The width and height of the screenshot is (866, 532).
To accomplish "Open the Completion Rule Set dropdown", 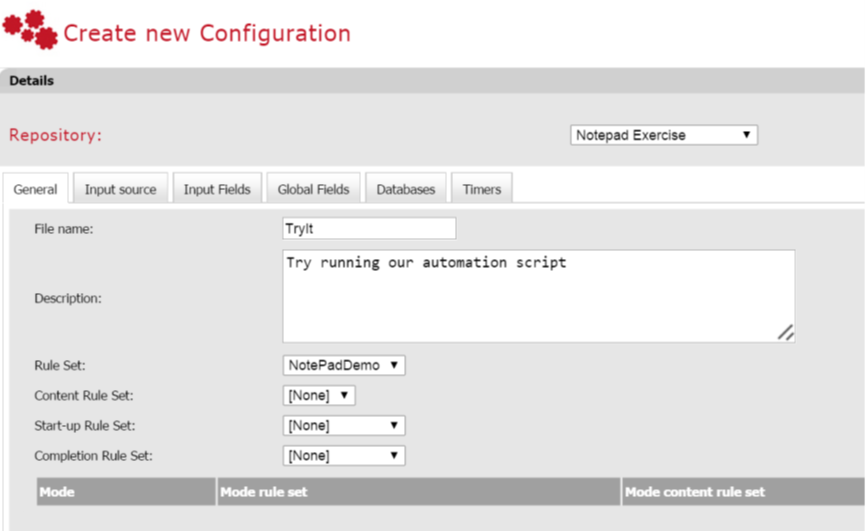I will 344,456.
